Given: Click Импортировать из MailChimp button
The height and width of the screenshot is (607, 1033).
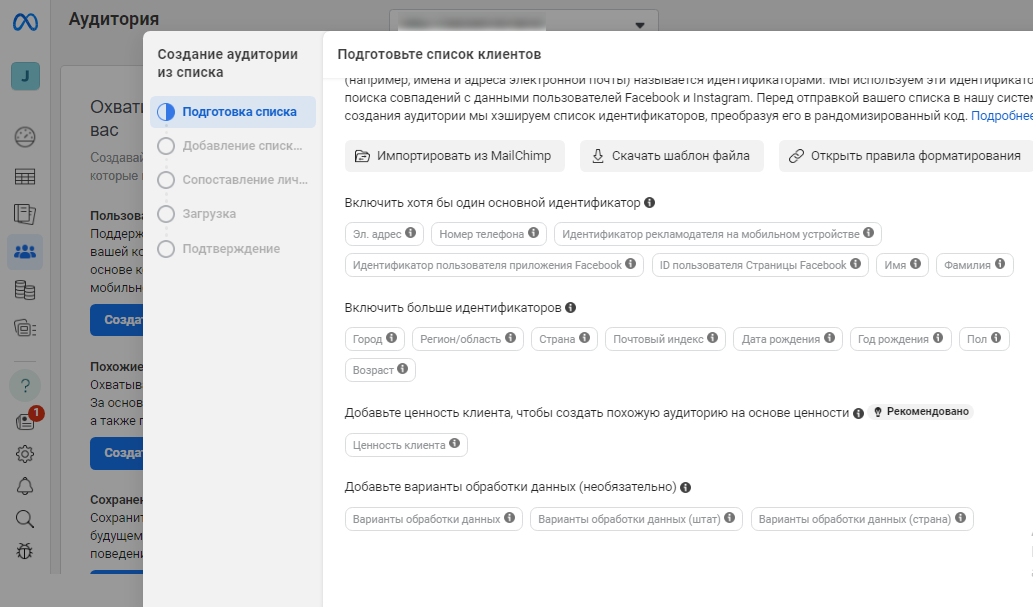Looking at the screenshot, I should tap(455, 156).
